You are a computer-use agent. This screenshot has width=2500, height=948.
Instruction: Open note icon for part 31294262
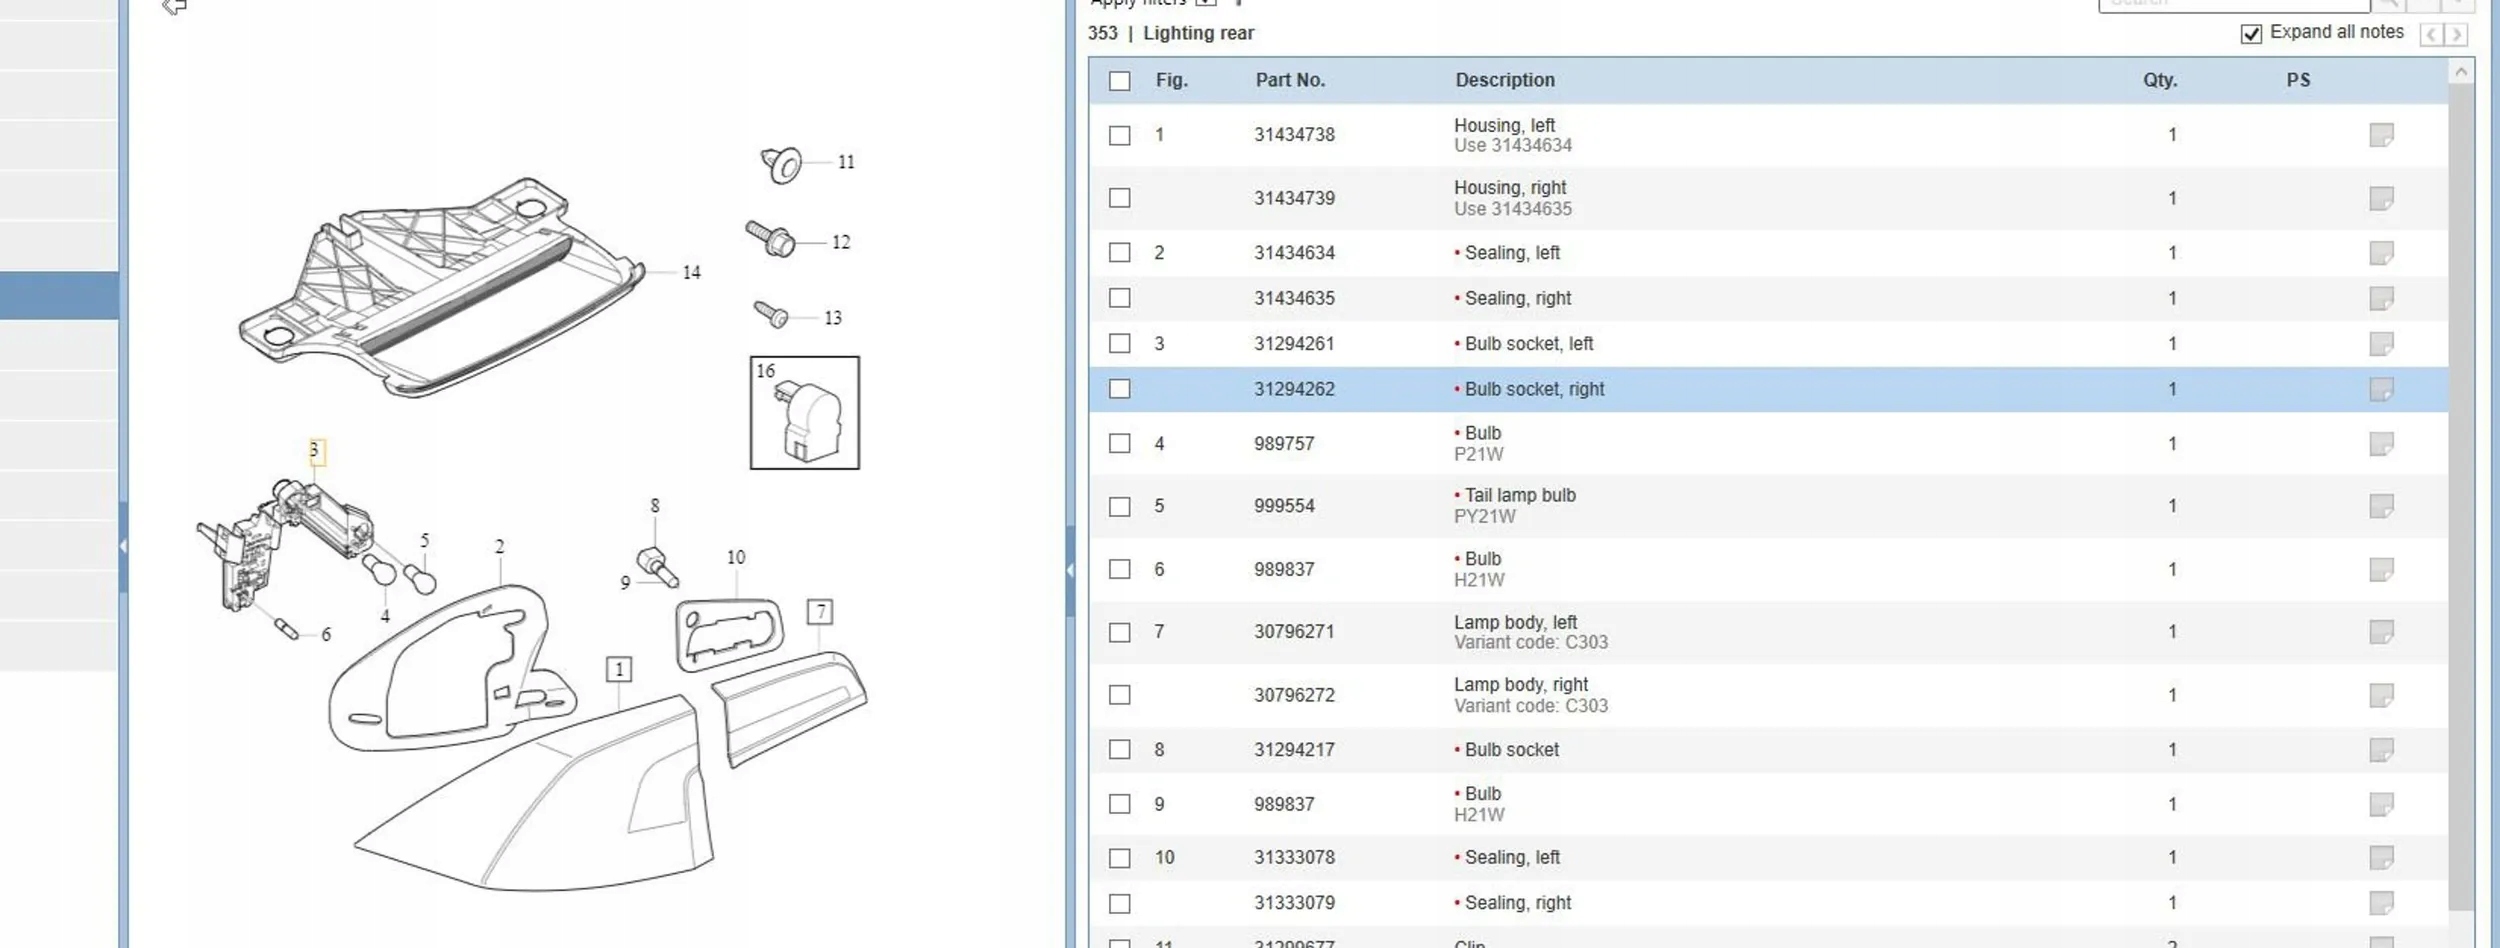[2381, 389]
